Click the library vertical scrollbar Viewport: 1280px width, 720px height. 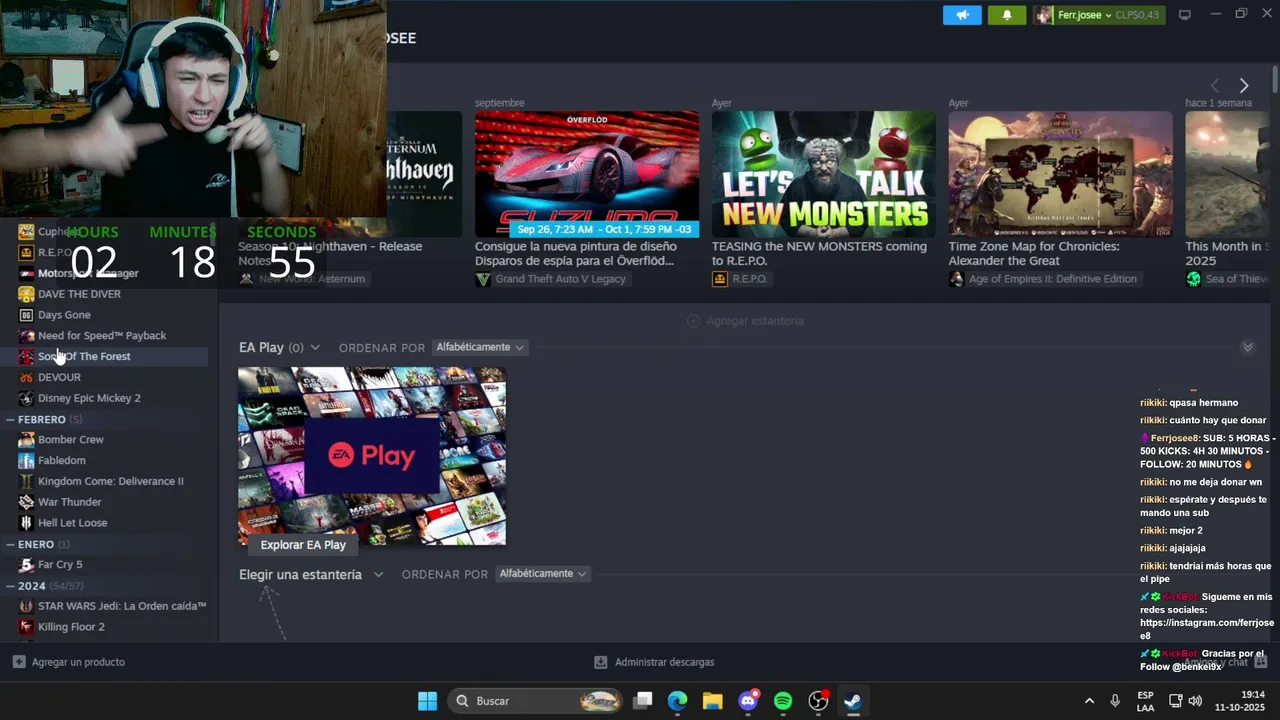(x=1274, y=82)
